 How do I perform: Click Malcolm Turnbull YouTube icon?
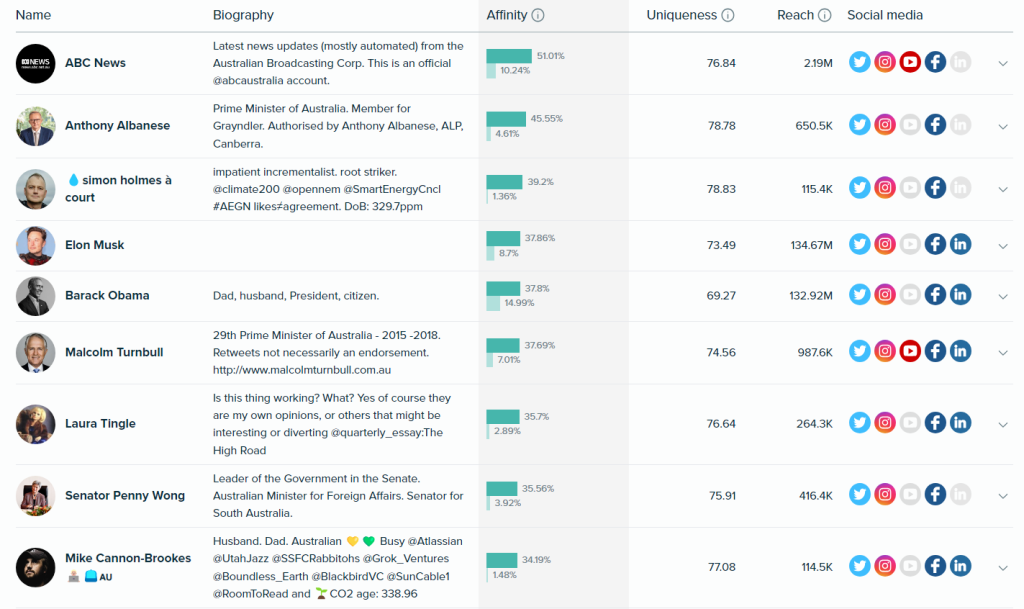910,351
